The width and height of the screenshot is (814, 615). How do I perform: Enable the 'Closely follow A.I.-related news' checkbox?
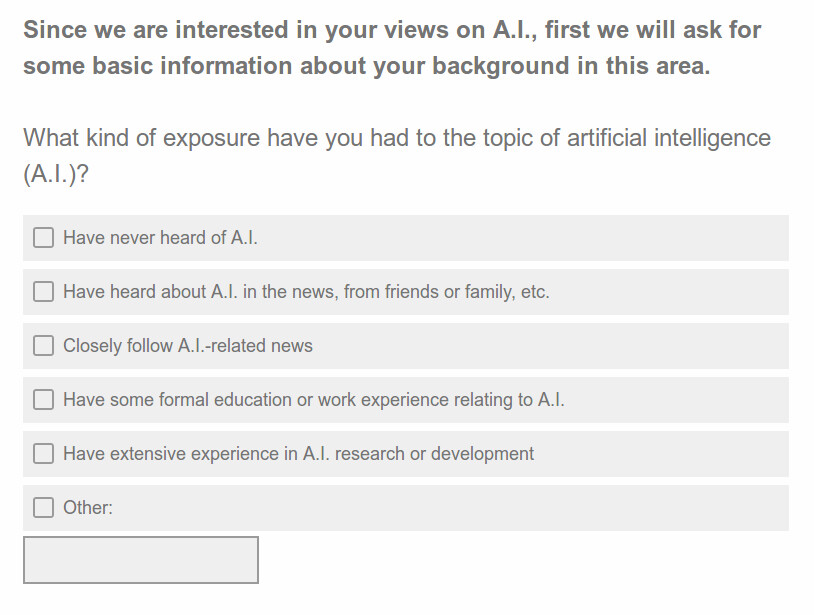43,346
